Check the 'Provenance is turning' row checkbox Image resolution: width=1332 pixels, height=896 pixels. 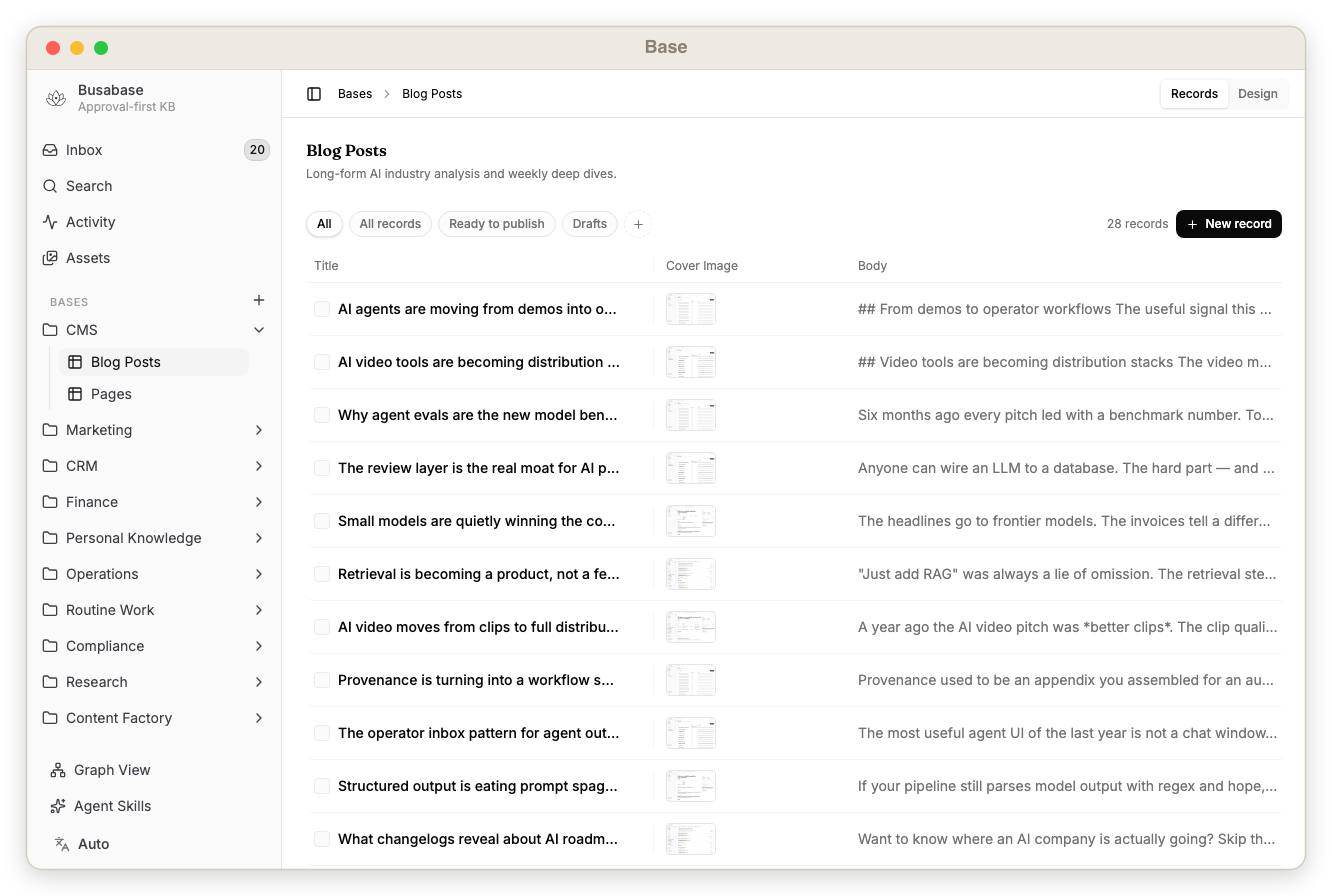tap(322, 680)
